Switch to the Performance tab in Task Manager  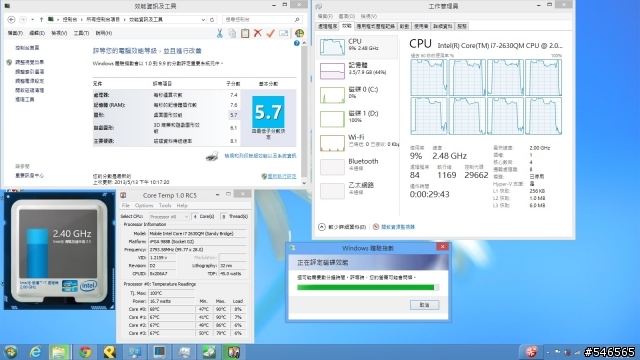click(x=347, y=26)
